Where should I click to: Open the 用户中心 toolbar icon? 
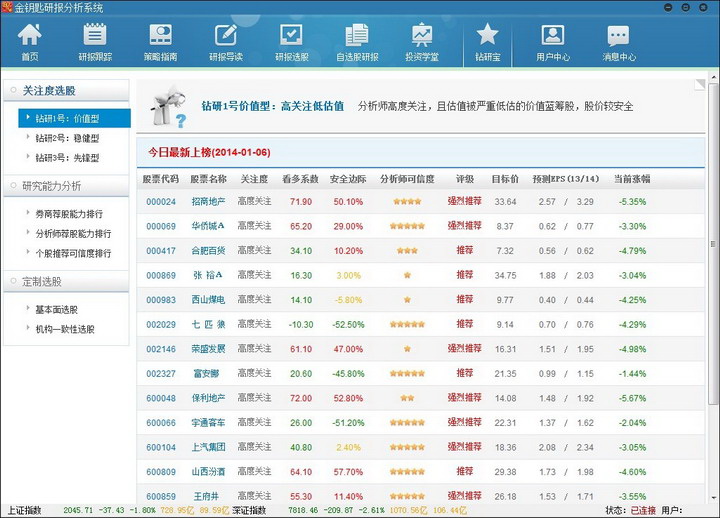553,41
